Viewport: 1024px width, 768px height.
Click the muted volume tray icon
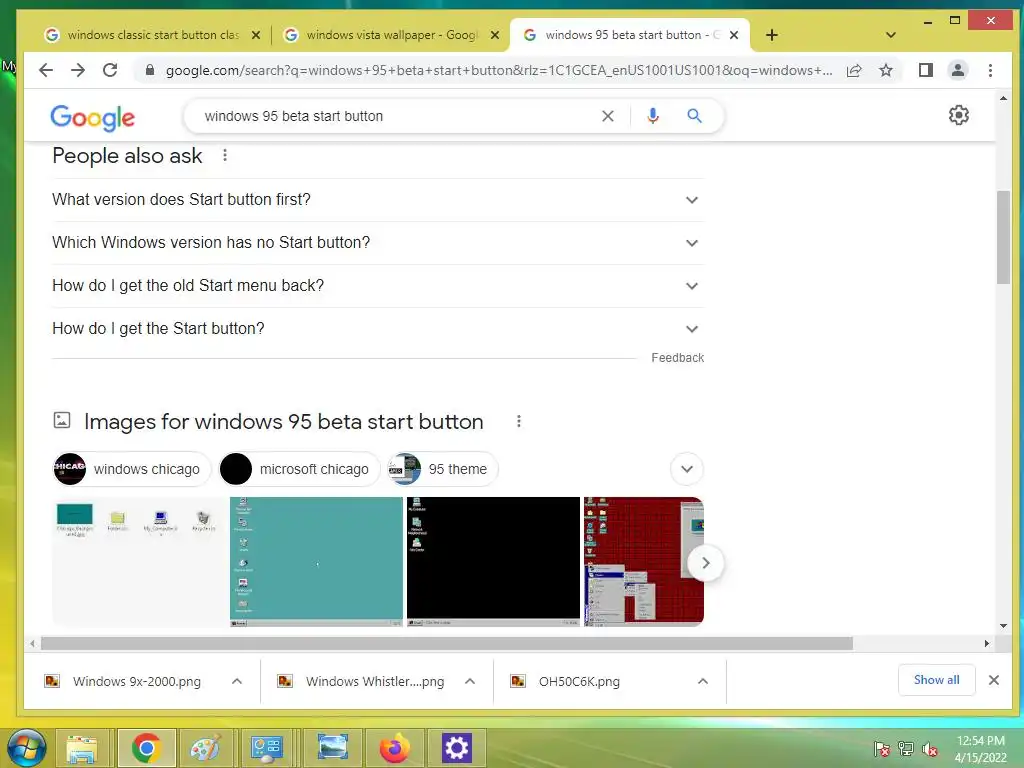(x=930, y=749)
